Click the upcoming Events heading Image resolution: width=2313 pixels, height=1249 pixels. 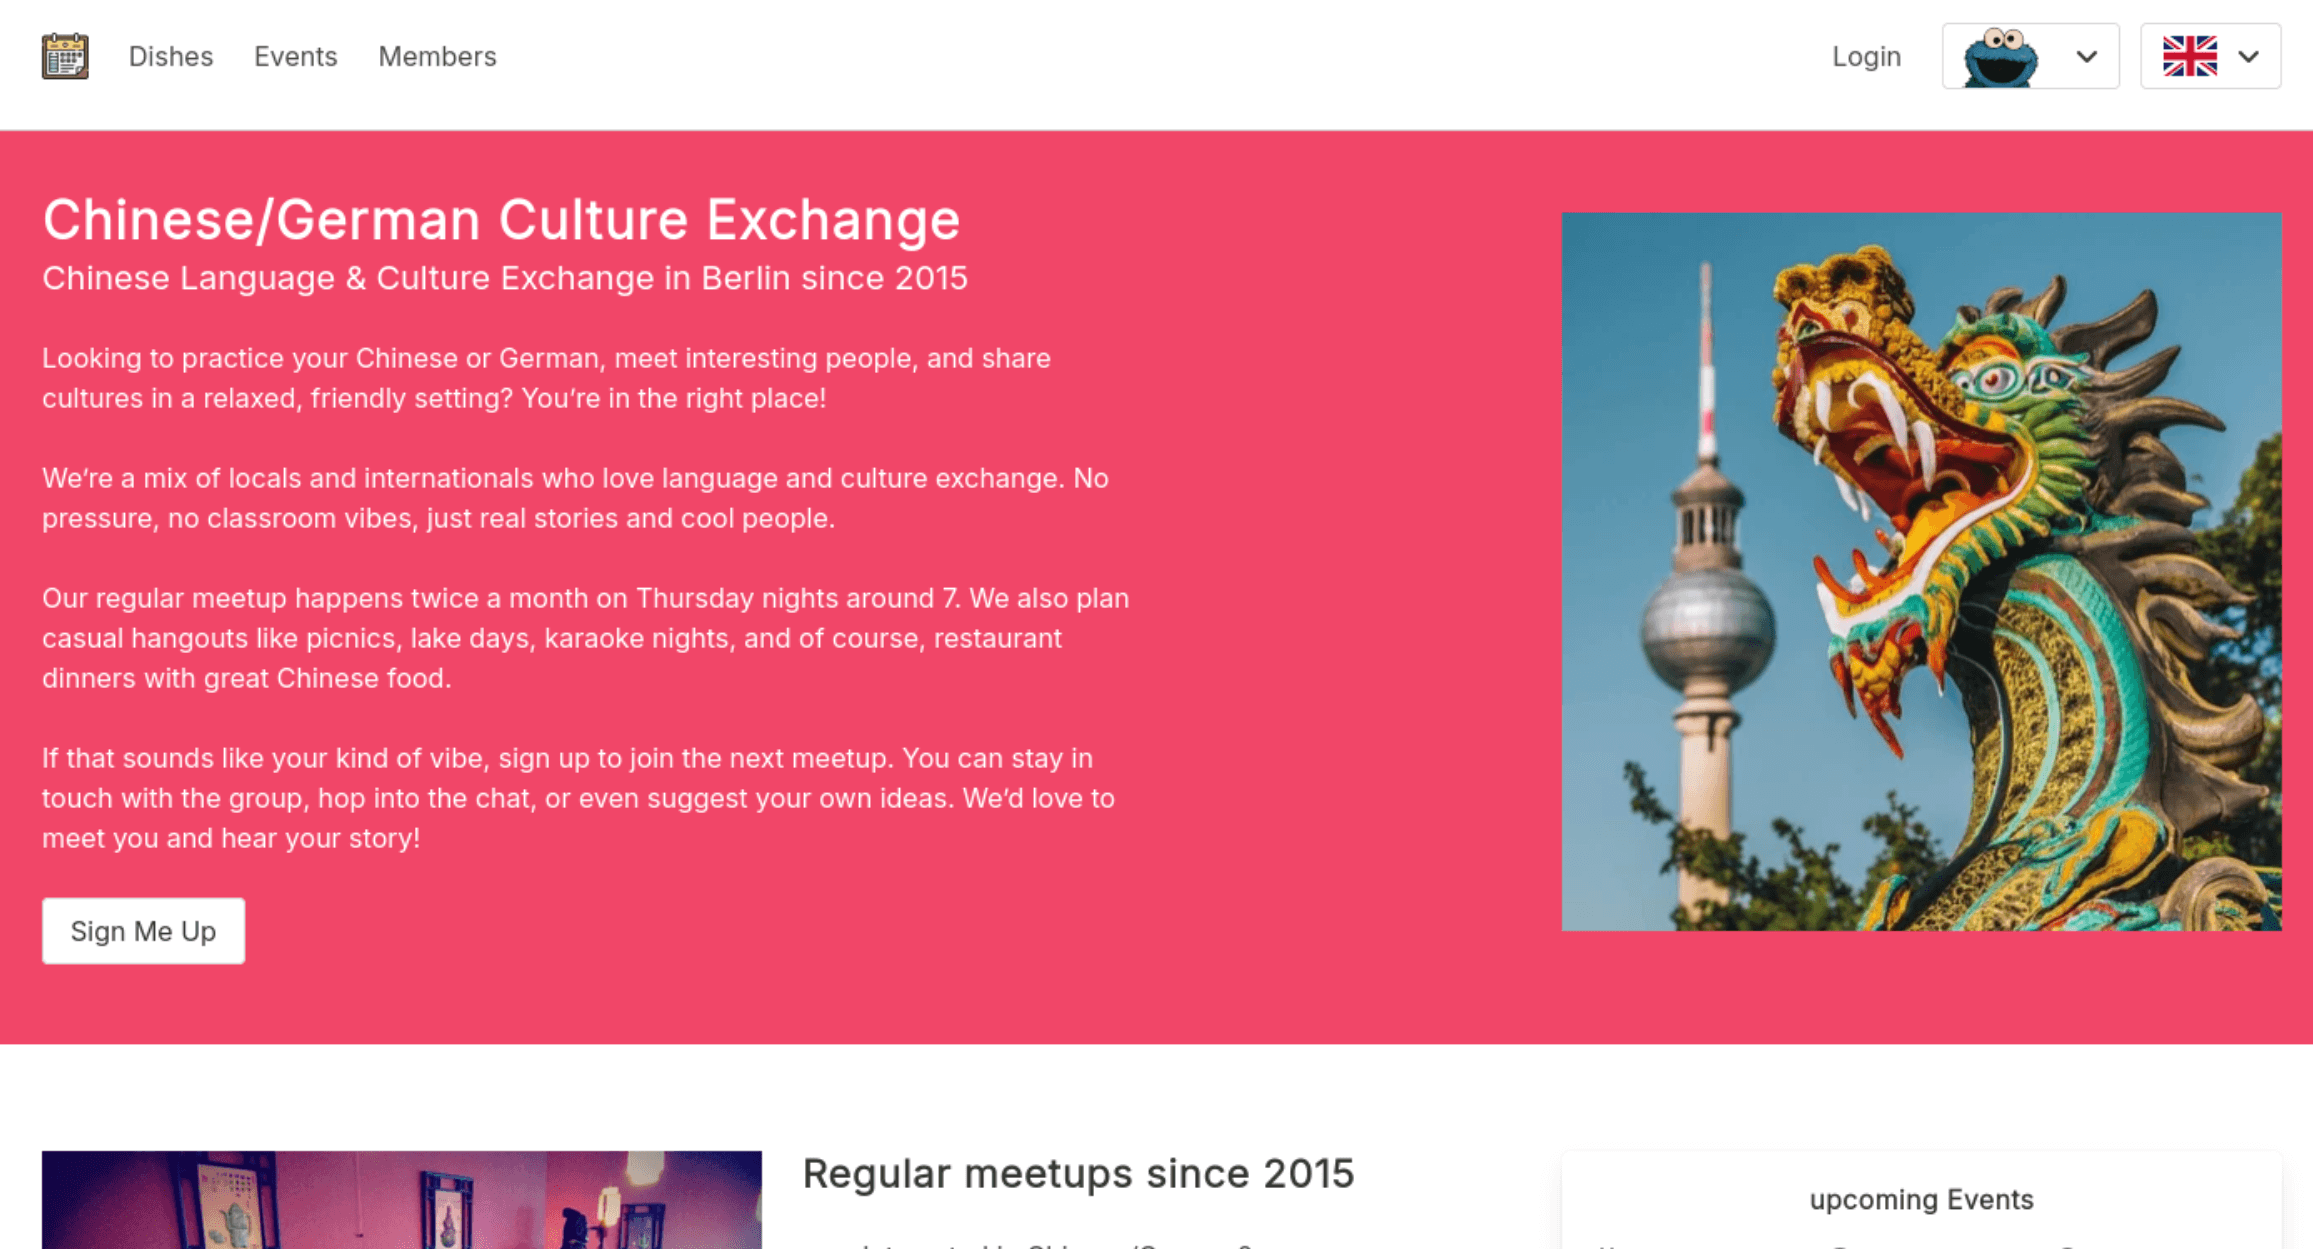click(1920, 1199)
